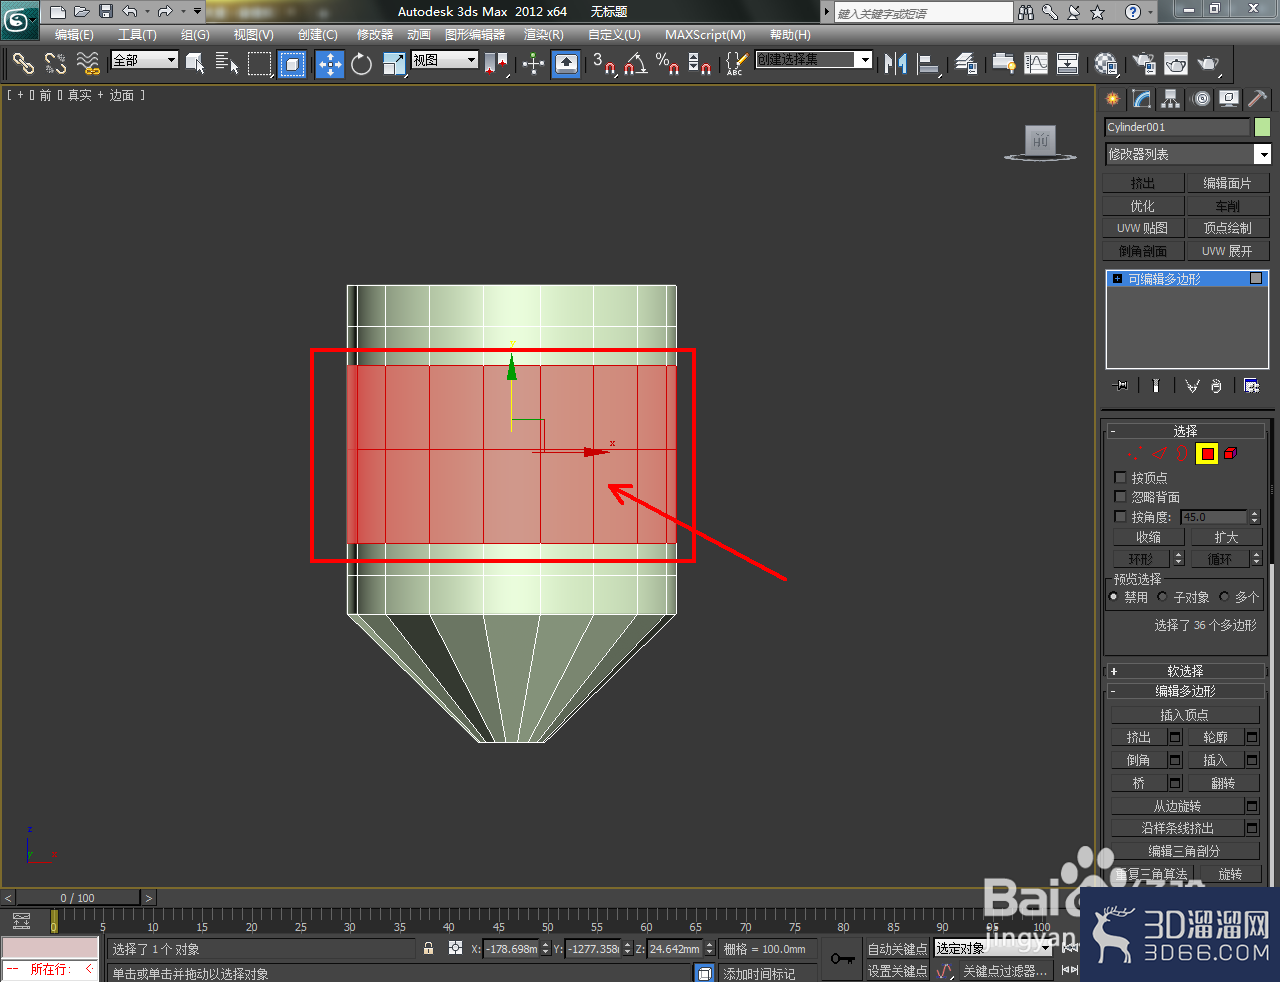This screenshot has height=982, width=1280.
Task: Enable the 按顶点 checkbox
Action: pos(1120,478)
